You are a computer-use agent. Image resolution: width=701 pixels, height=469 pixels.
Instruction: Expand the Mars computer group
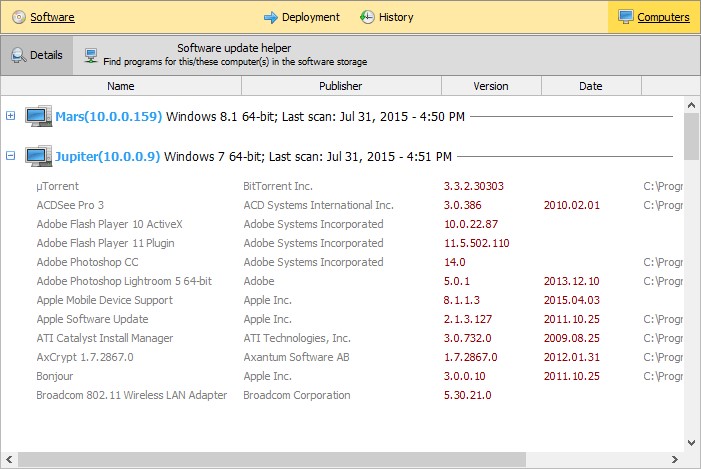[x=11, y=116]
